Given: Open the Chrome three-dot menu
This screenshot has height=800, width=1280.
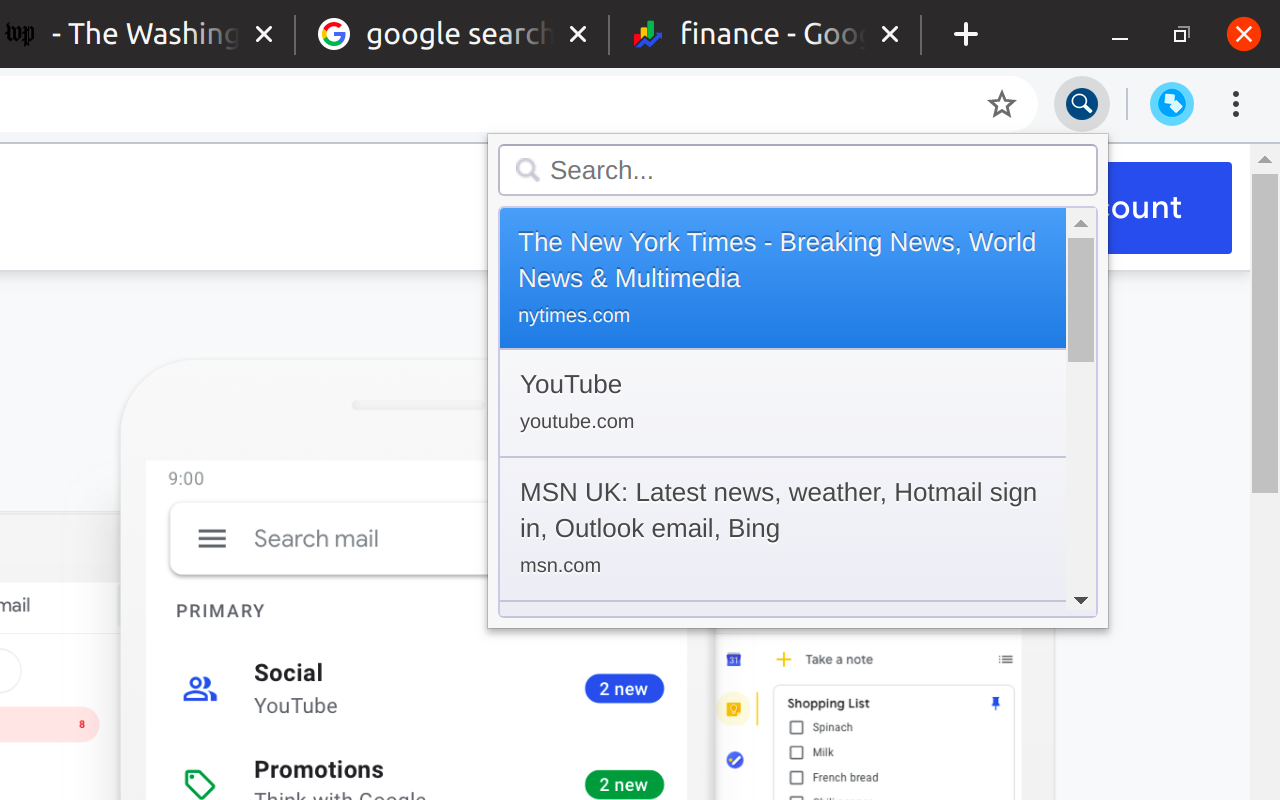Looking at the screenshot, I should (1236, 104).
